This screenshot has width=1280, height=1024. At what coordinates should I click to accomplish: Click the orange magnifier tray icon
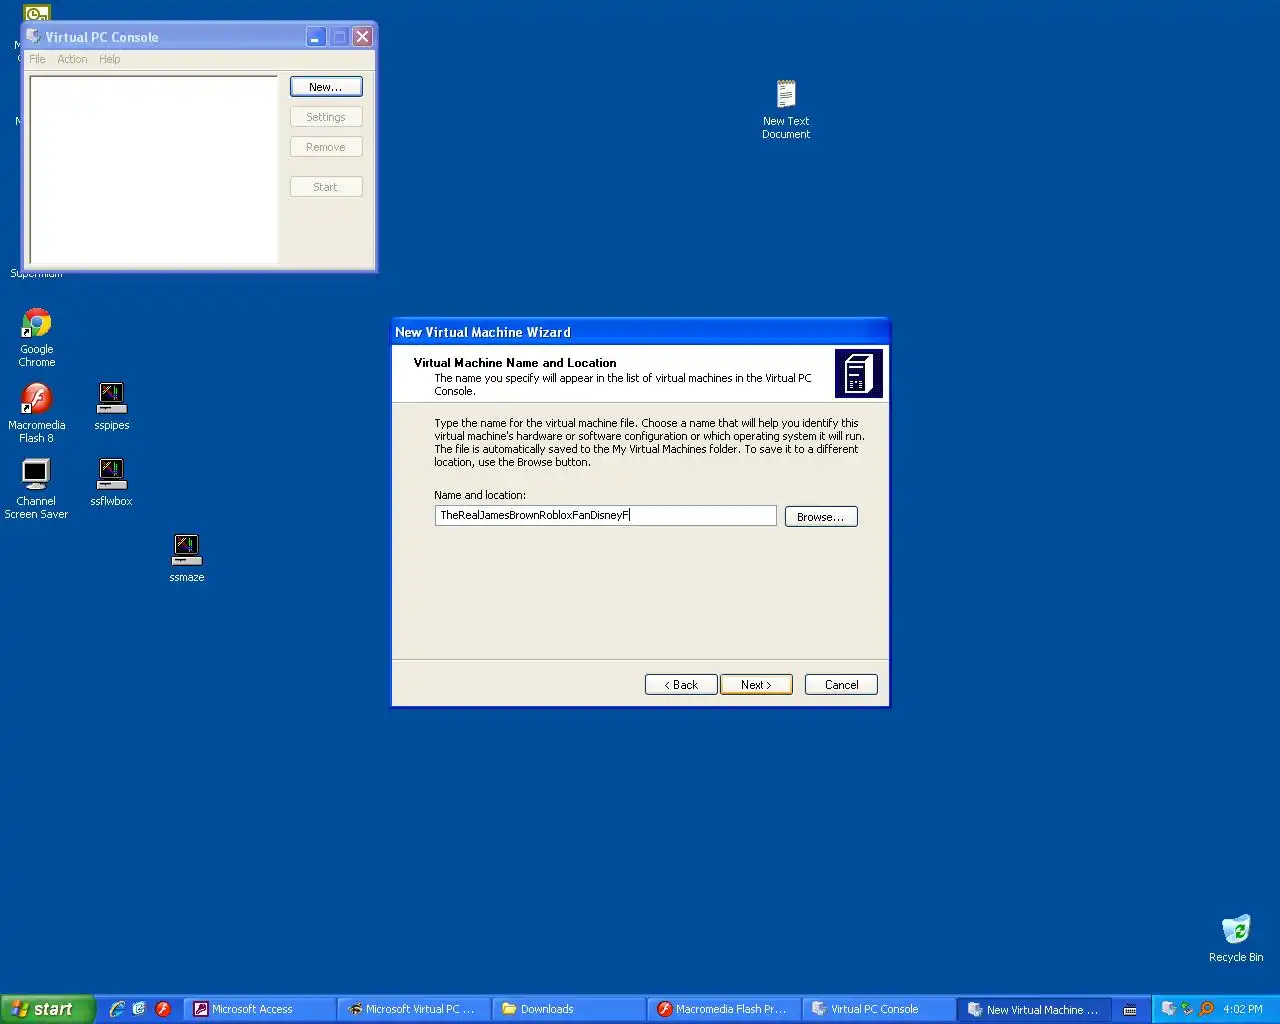(x=1206, y=1009)
